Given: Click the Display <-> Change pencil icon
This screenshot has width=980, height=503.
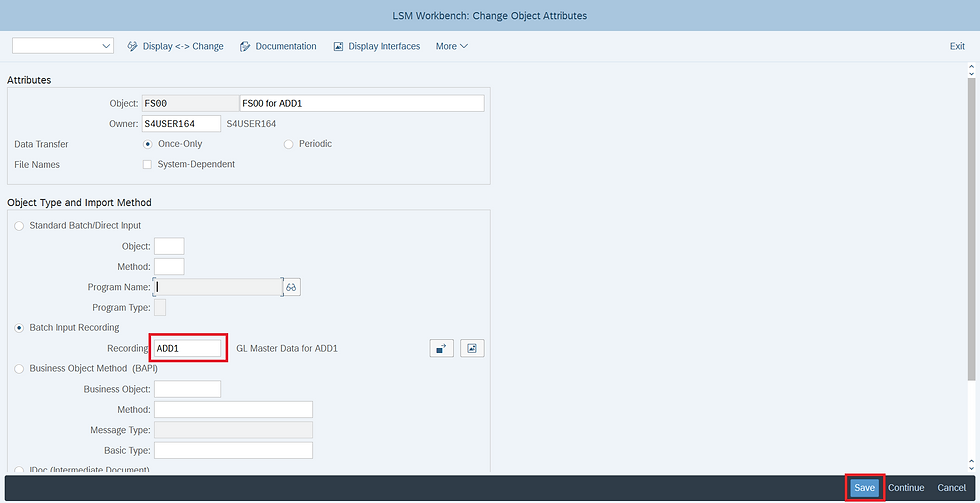Looking at the screenshot, I should point(132,46).
